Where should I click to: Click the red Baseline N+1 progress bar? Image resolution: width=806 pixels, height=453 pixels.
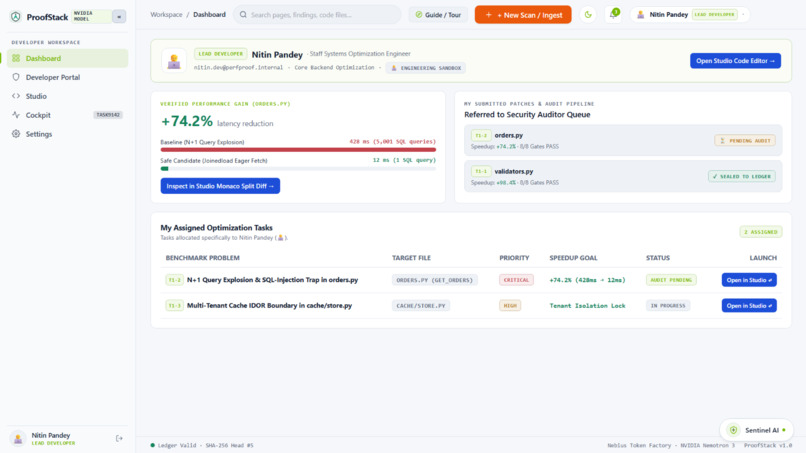(298, 150)
